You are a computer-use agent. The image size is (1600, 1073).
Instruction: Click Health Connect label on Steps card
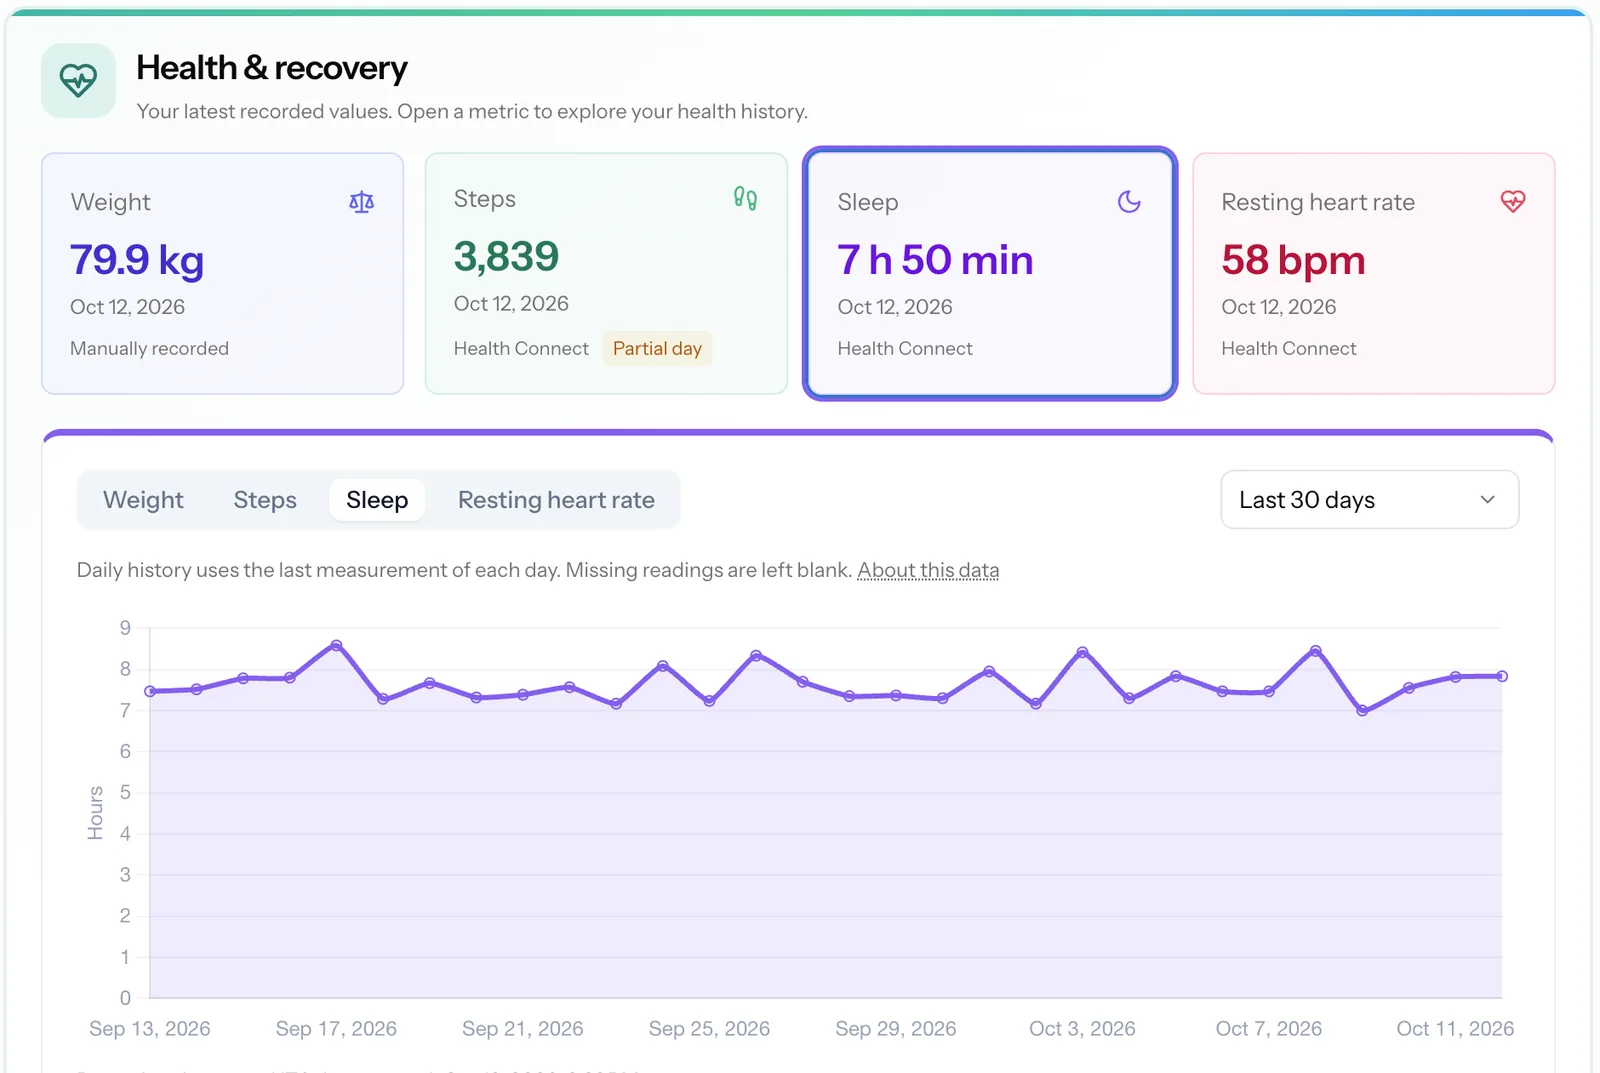pos(521,349)
